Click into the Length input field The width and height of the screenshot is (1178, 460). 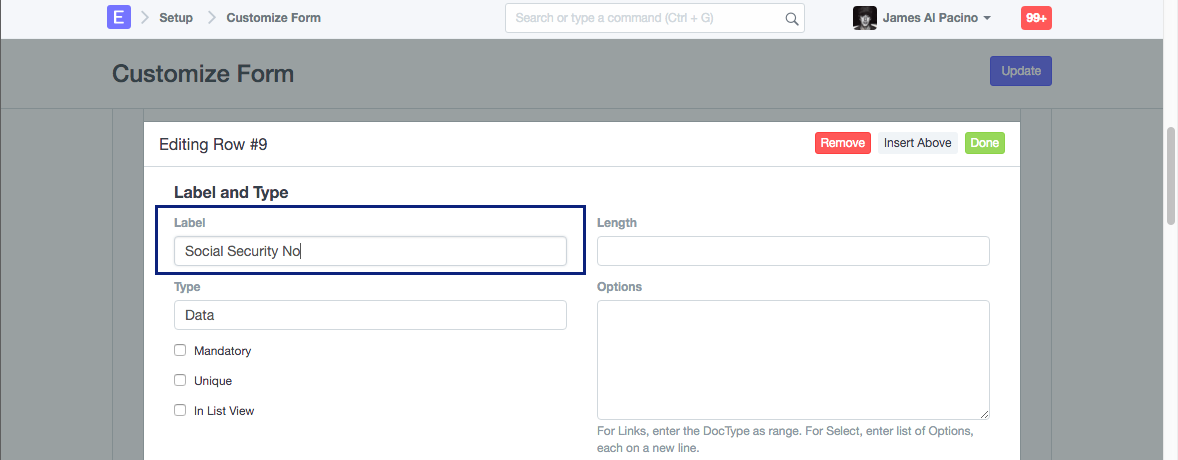[x=793, y=251]
